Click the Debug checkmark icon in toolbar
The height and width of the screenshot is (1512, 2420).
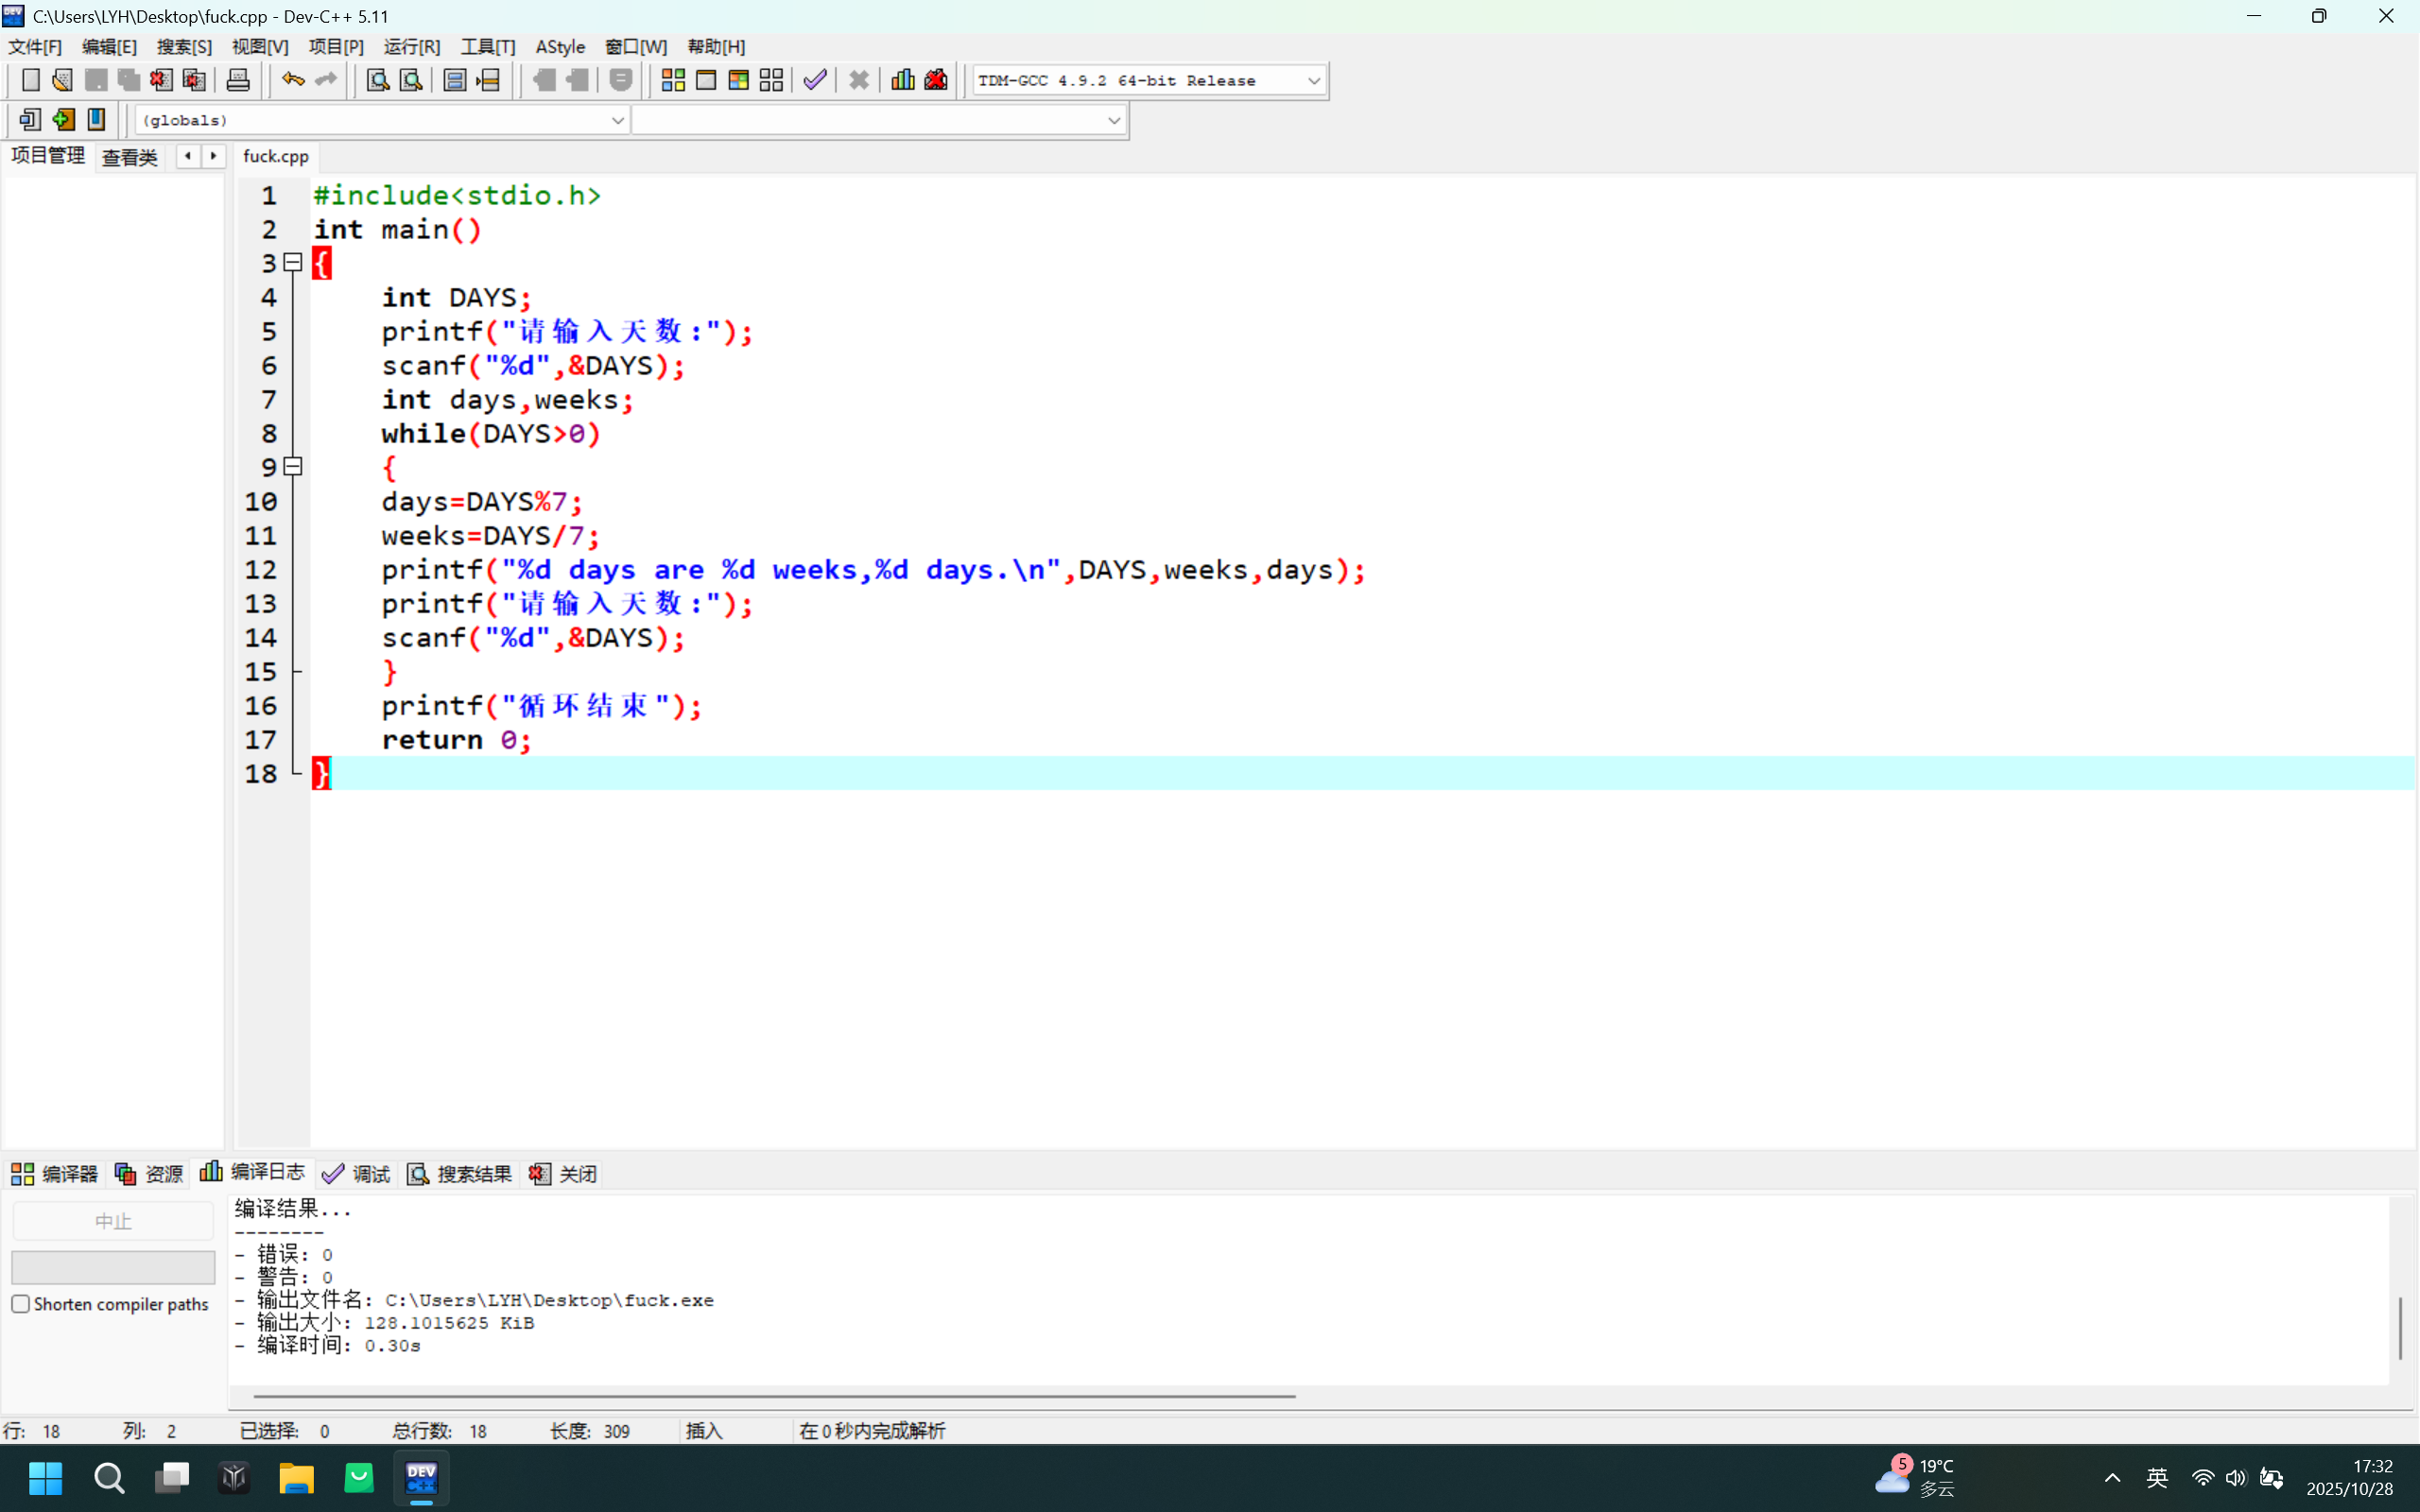pyautogui.click(x=815, y=80)
